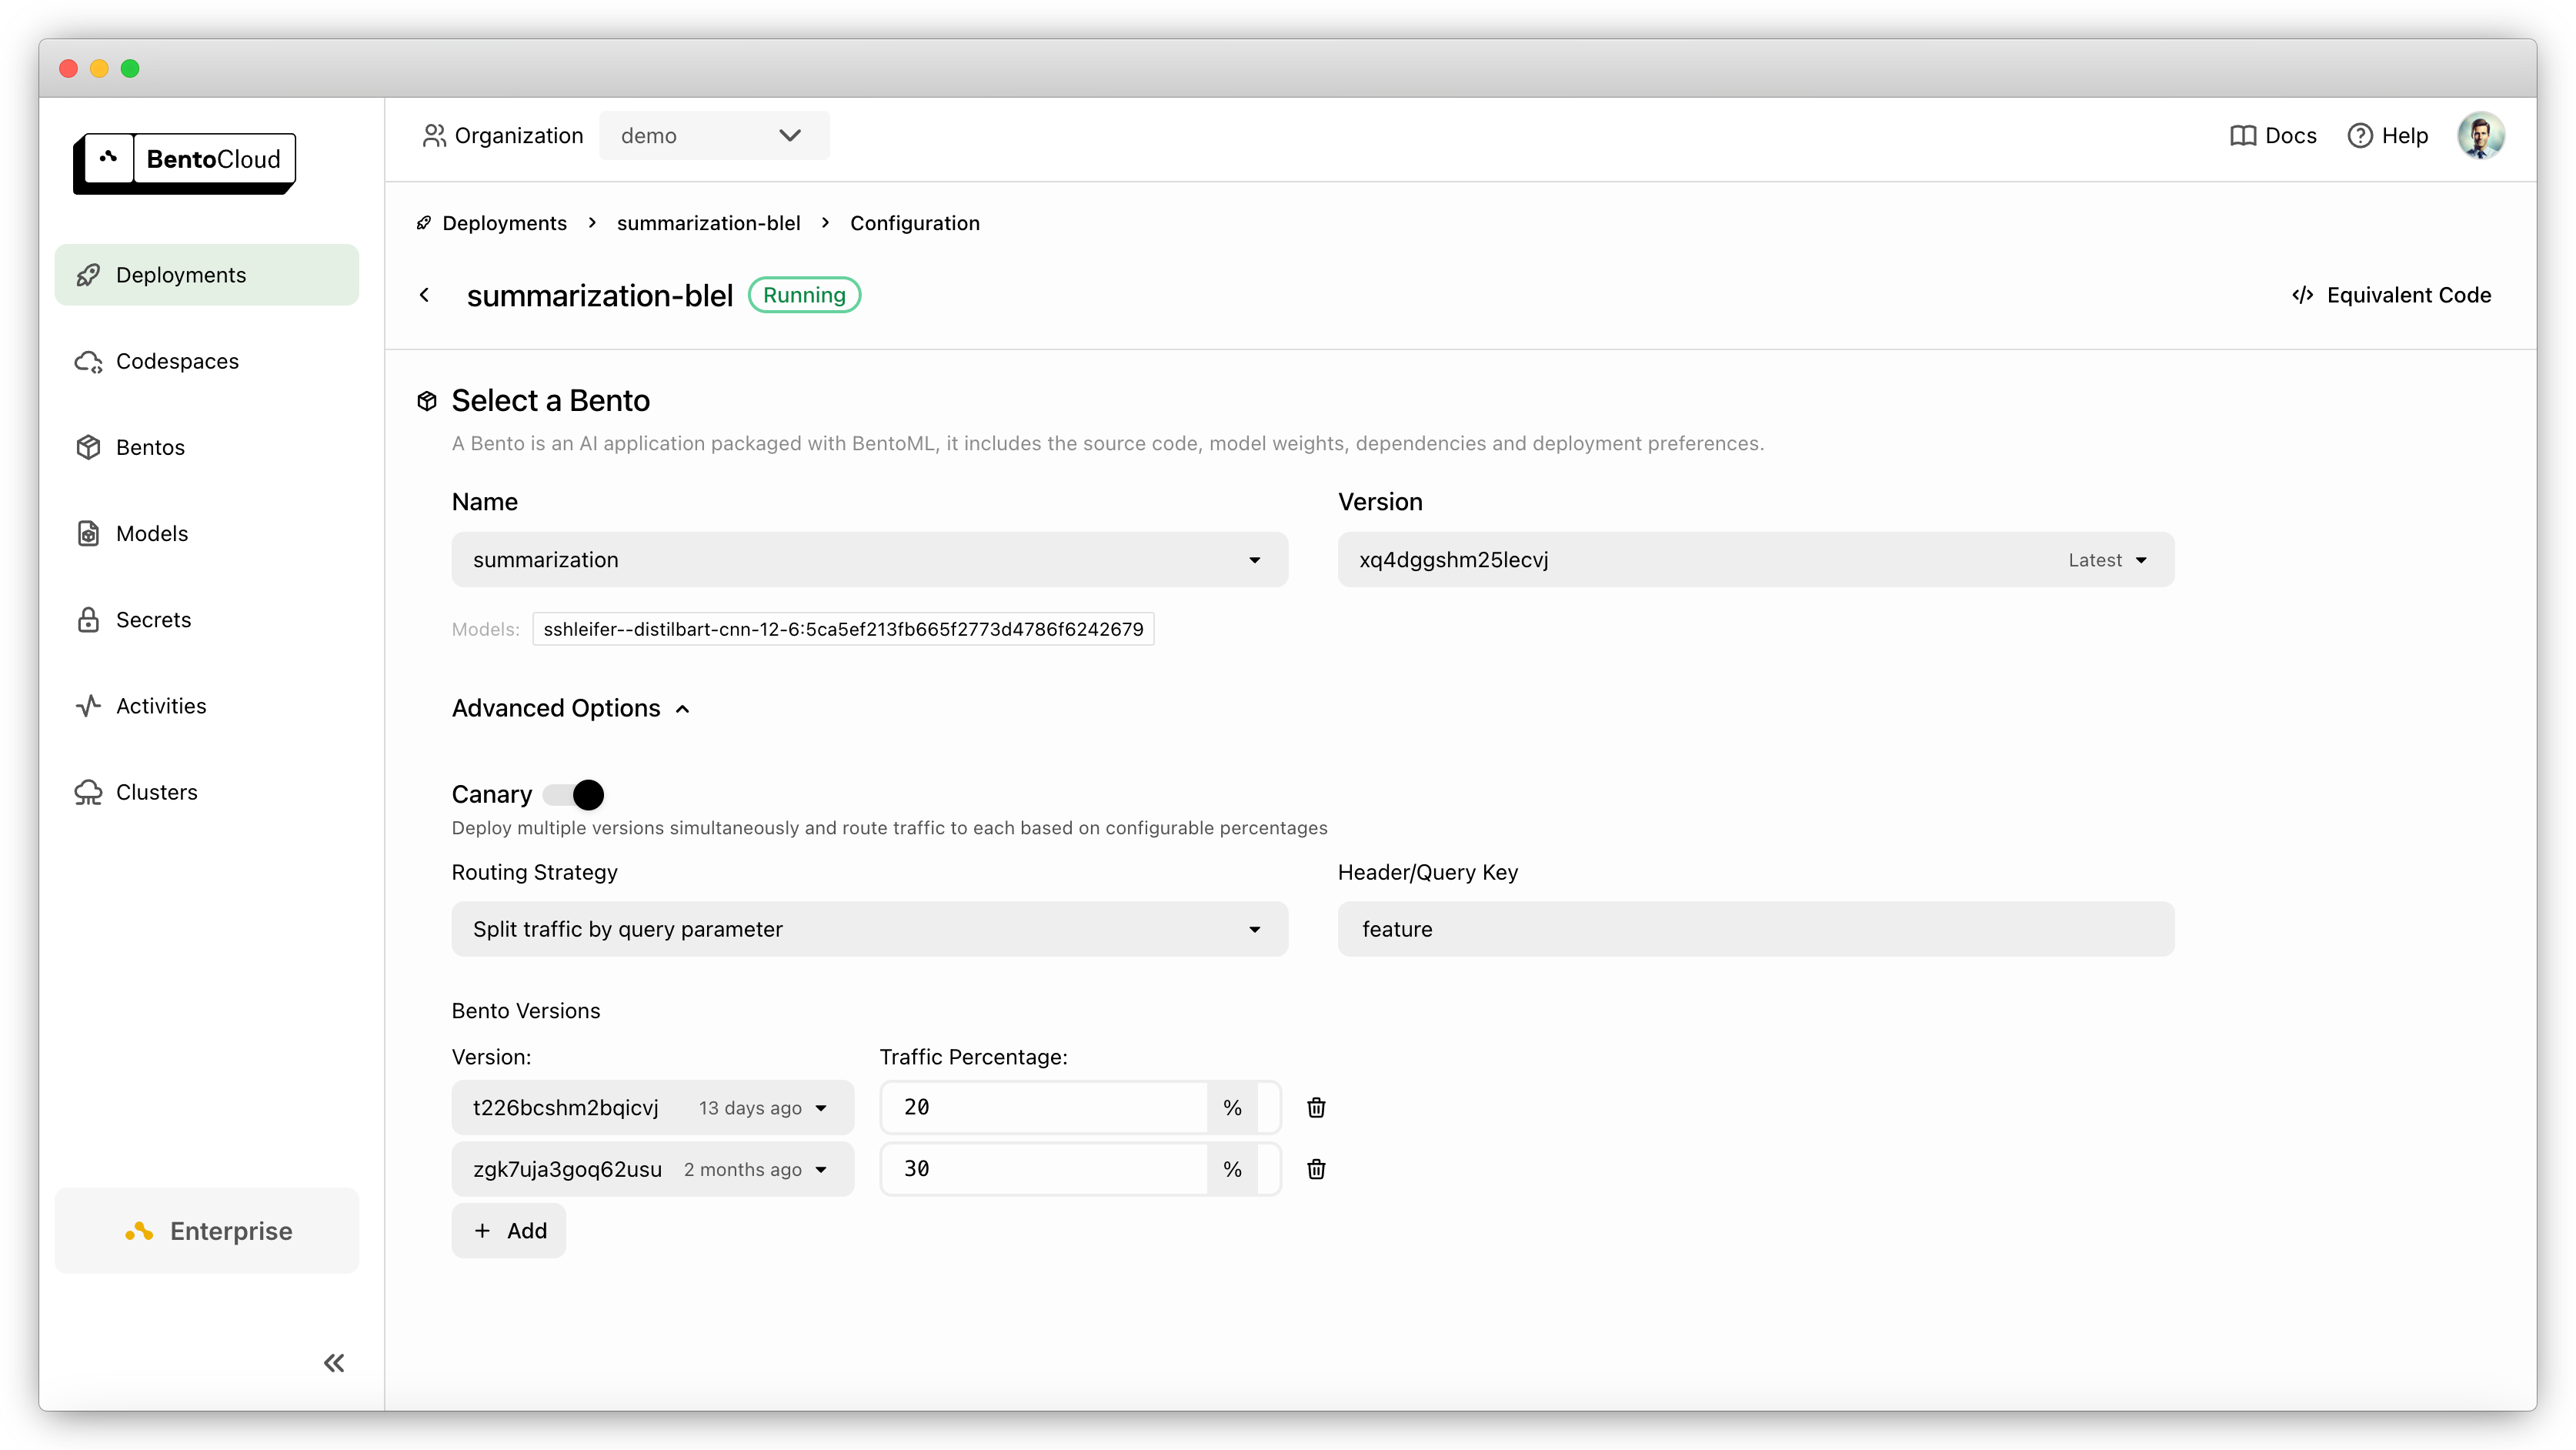Open the zgk7uja3goq62usu version dropdown
2576x1450 pixels.
(652, 1169)
